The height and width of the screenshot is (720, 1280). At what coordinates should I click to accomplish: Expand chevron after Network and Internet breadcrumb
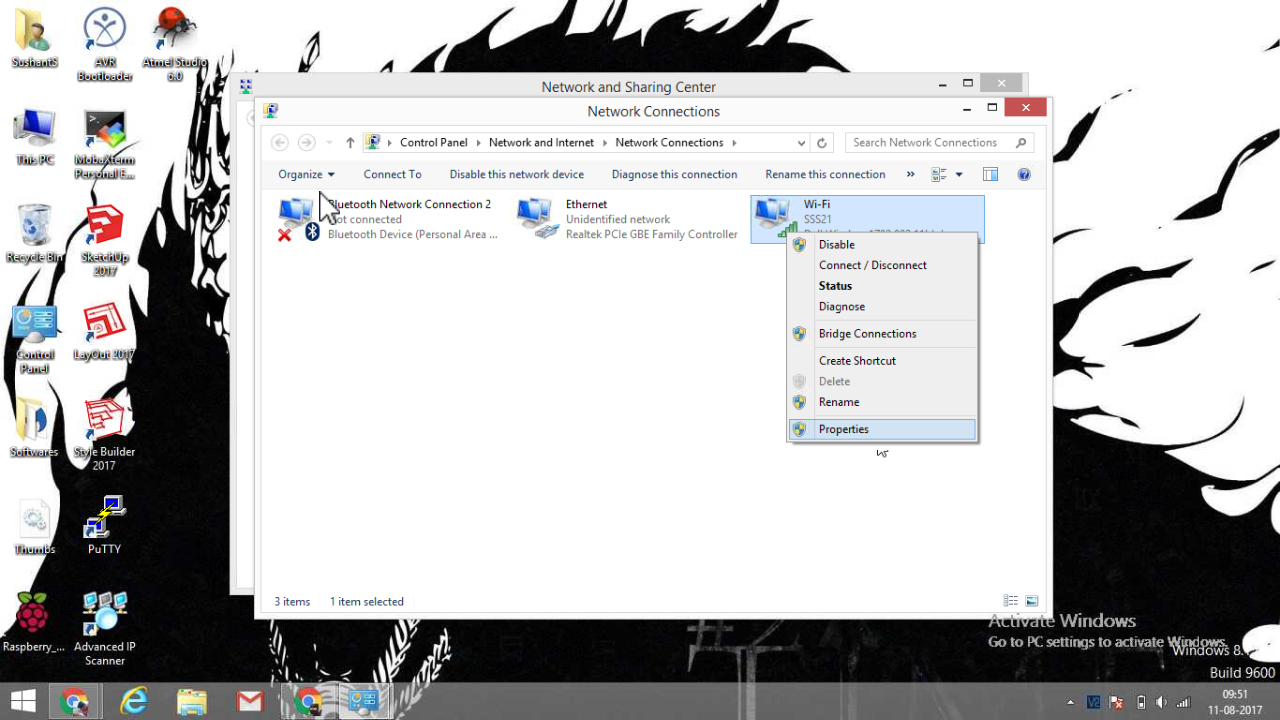(605, 143)
